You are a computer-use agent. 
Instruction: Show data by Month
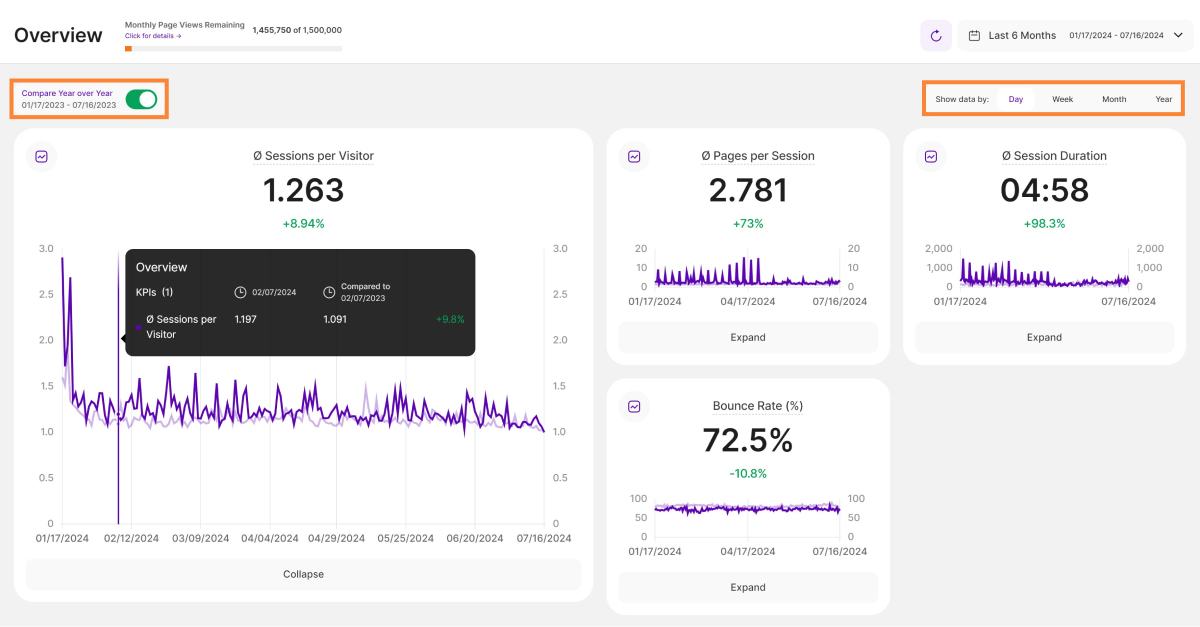click(1114, 99)
